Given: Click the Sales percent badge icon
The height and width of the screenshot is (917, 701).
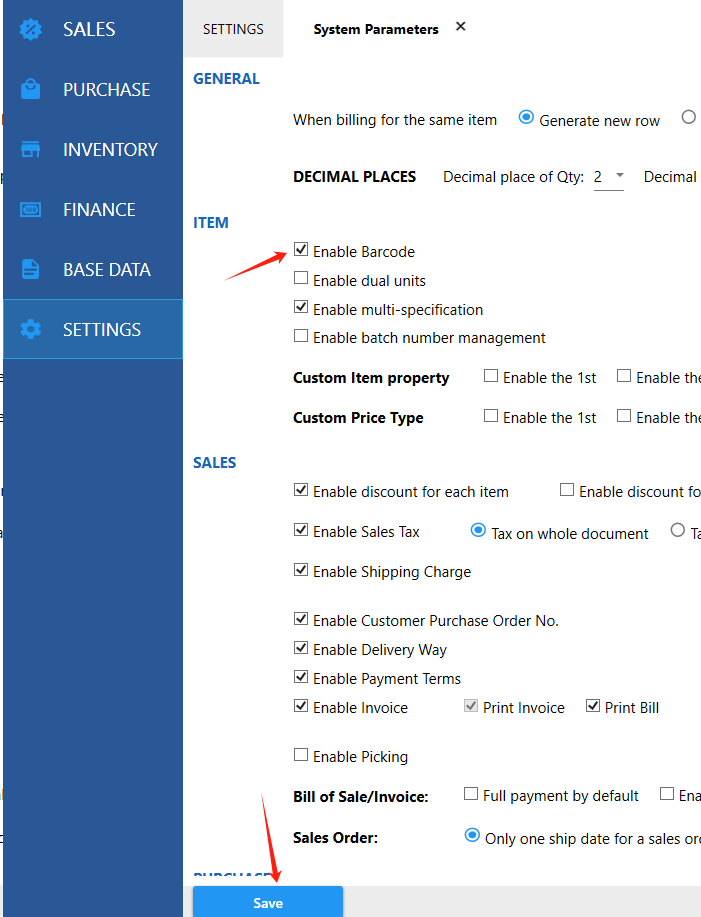Looking at the screenshot, I should [31, 29].
